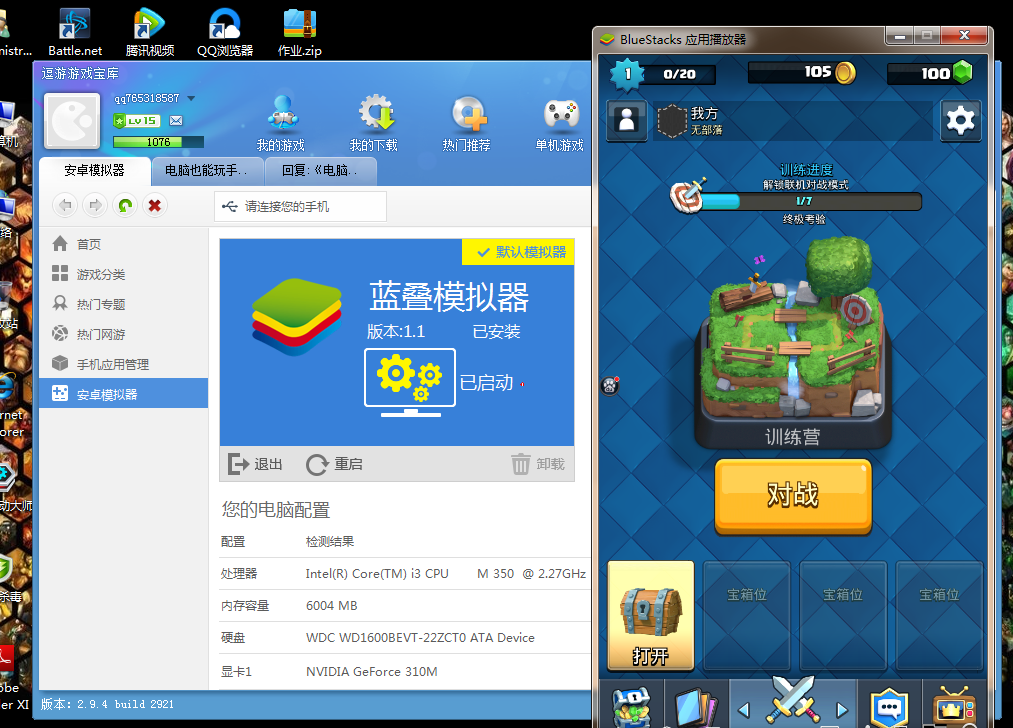Screen dimensions: 1013x728
Task: Expand account dropdown next to qq765318587
Action: (x=191, y=98)
